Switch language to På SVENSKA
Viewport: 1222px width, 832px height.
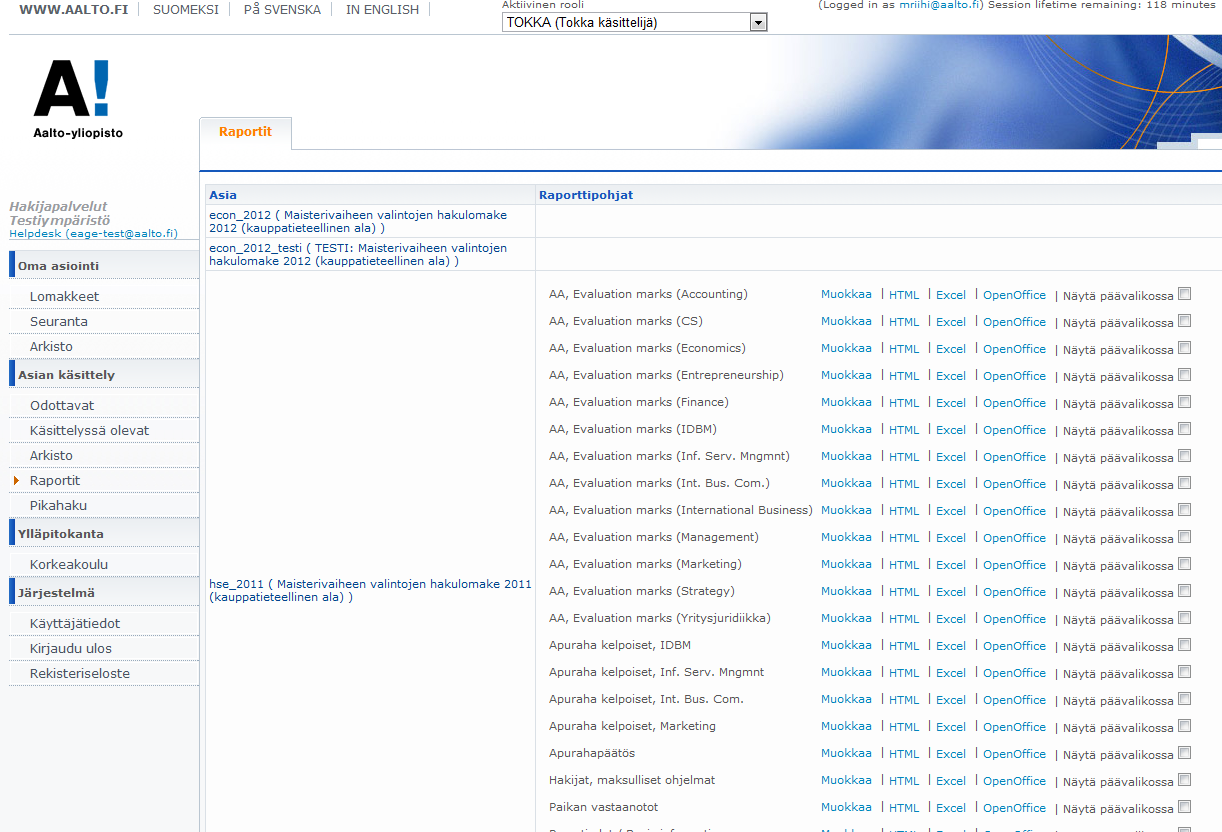282,9
